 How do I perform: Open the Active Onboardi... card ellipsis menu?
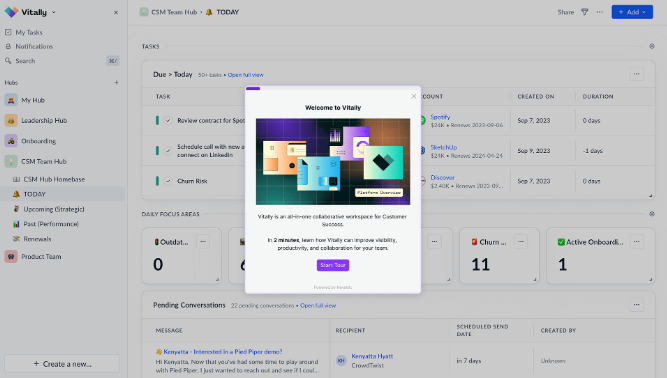[636, 242]
